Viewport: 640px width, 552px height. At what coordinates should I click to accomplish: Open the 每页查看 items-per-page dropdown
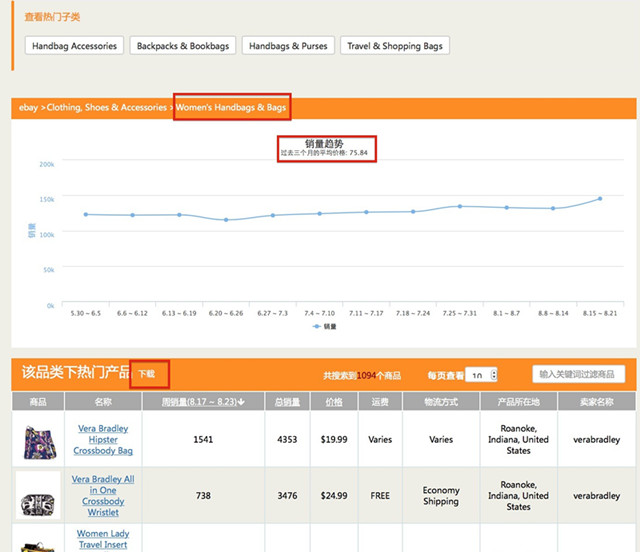point(481,375)
